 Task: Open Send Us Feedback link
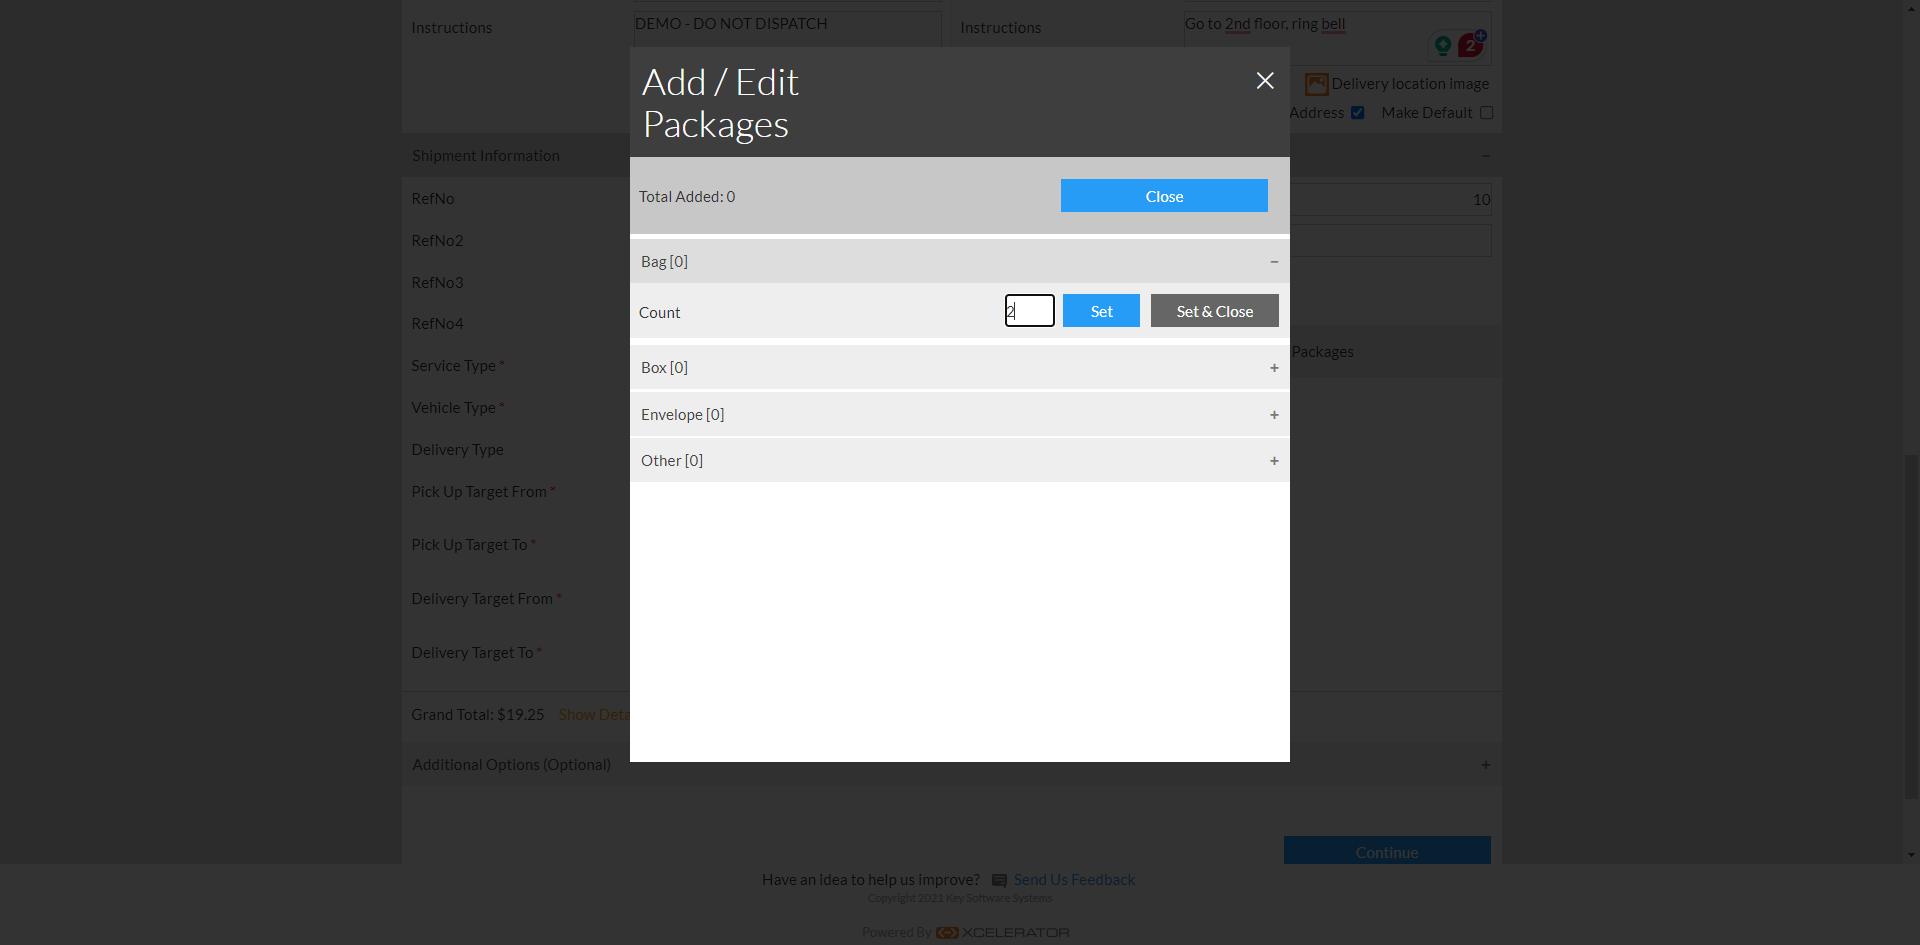pyautogui.click(x=1074, y=880)
